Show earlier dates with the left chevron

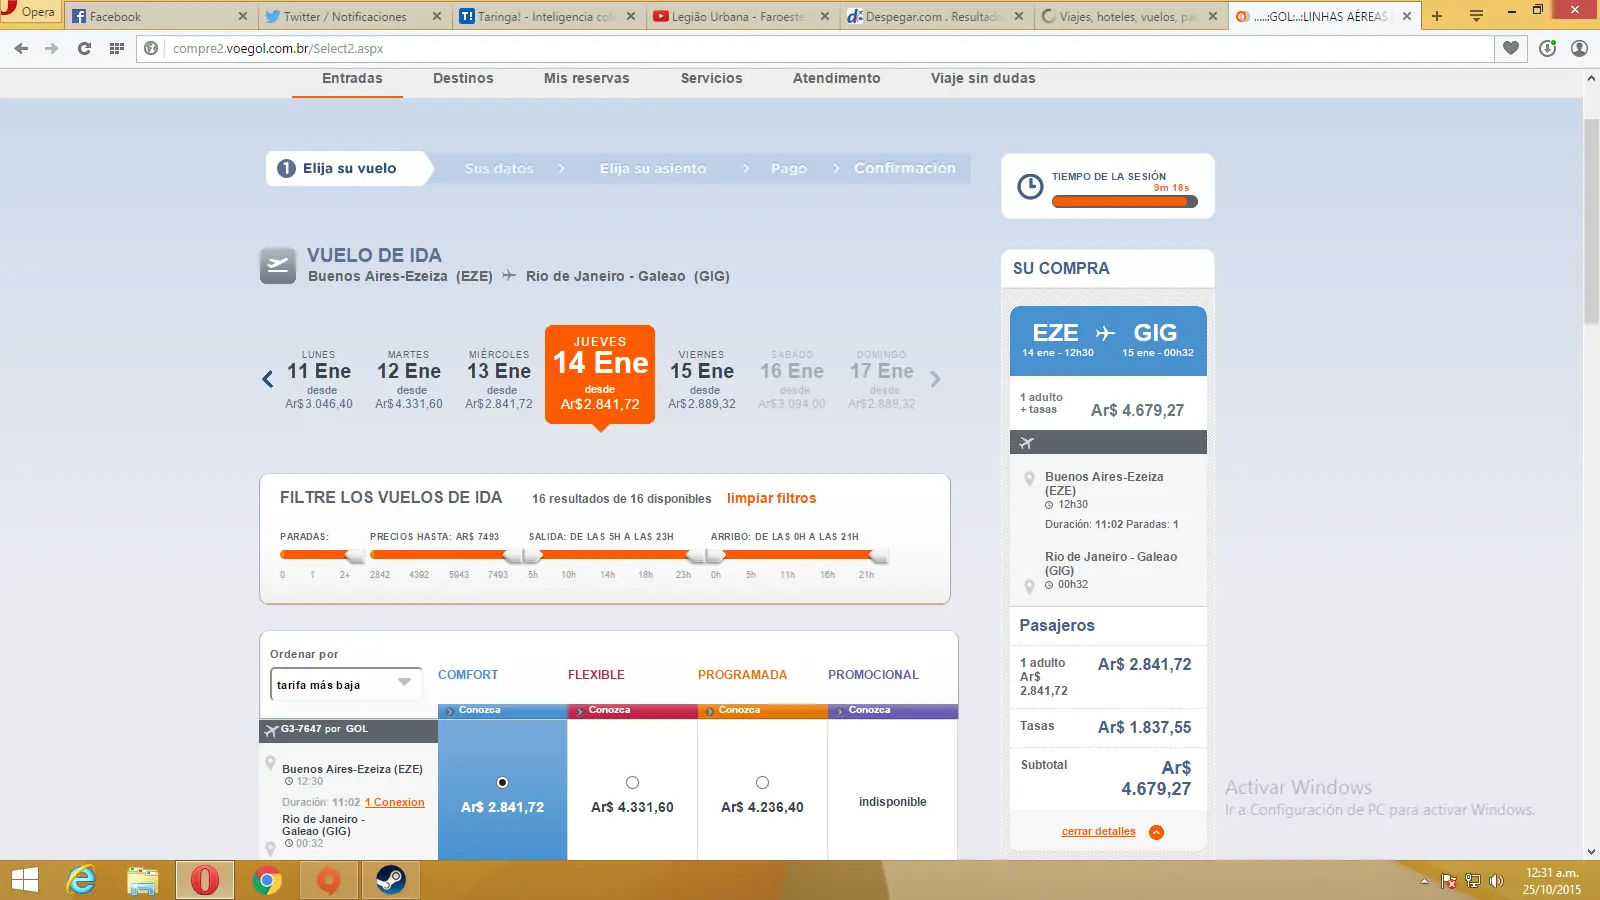[267, 379]
